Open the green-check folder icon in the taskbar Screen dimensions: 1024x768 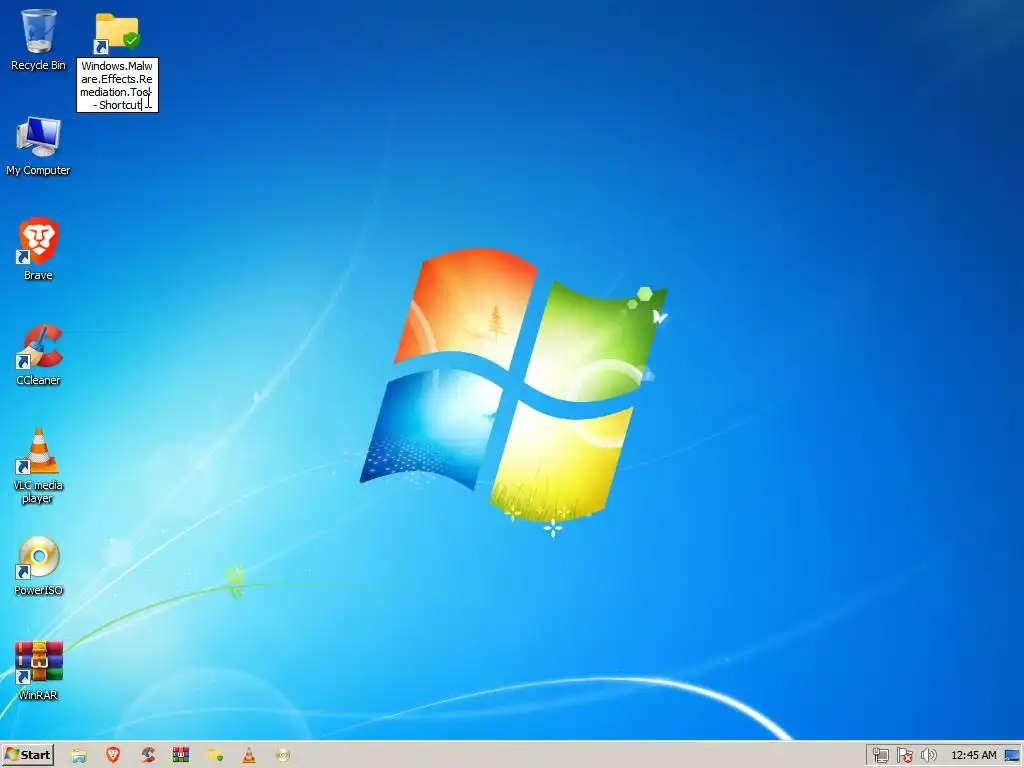tap(215, 756)
